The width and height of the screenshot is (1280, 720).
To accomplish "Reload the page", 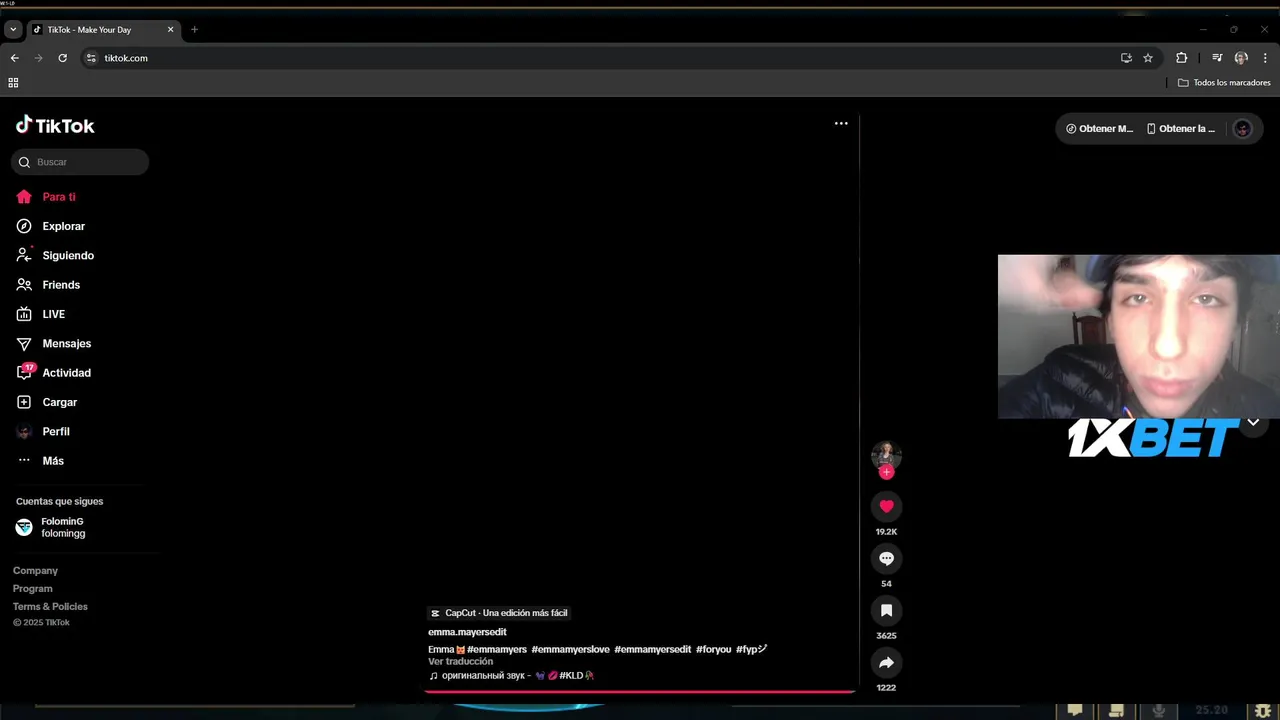I will click(62, 58).
